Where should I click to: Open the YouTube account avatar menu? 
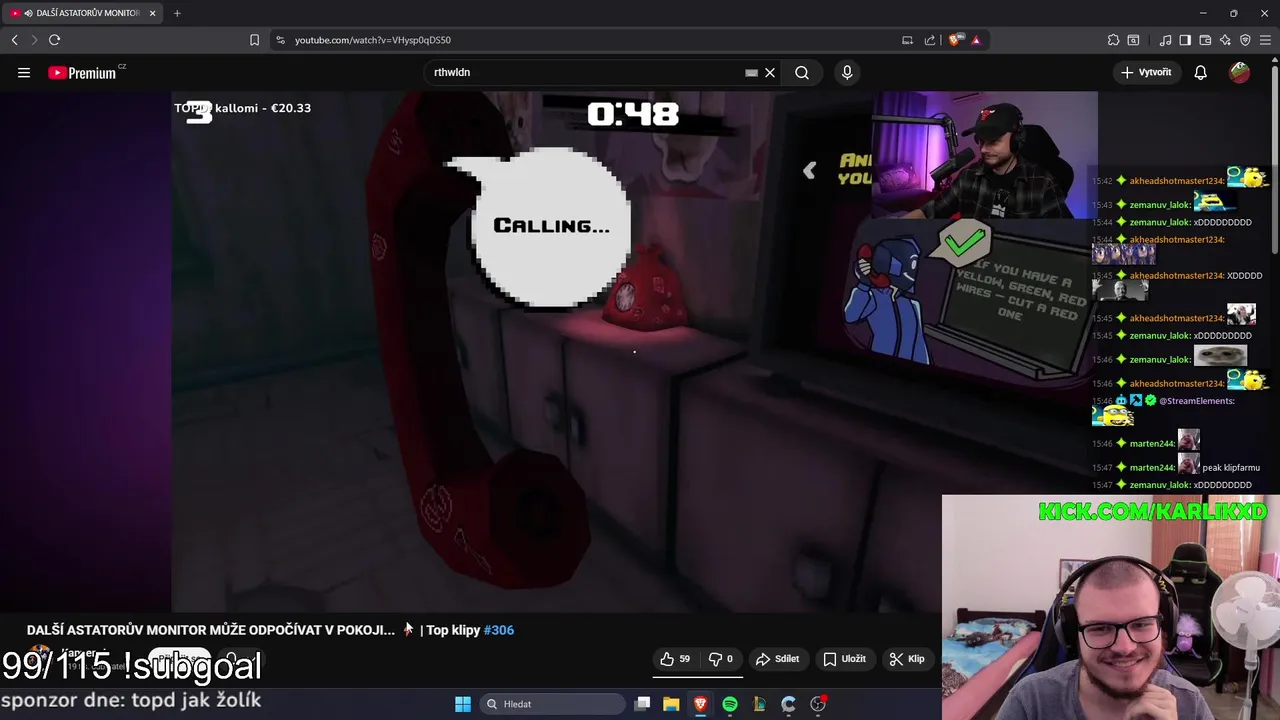(1240, 72)
